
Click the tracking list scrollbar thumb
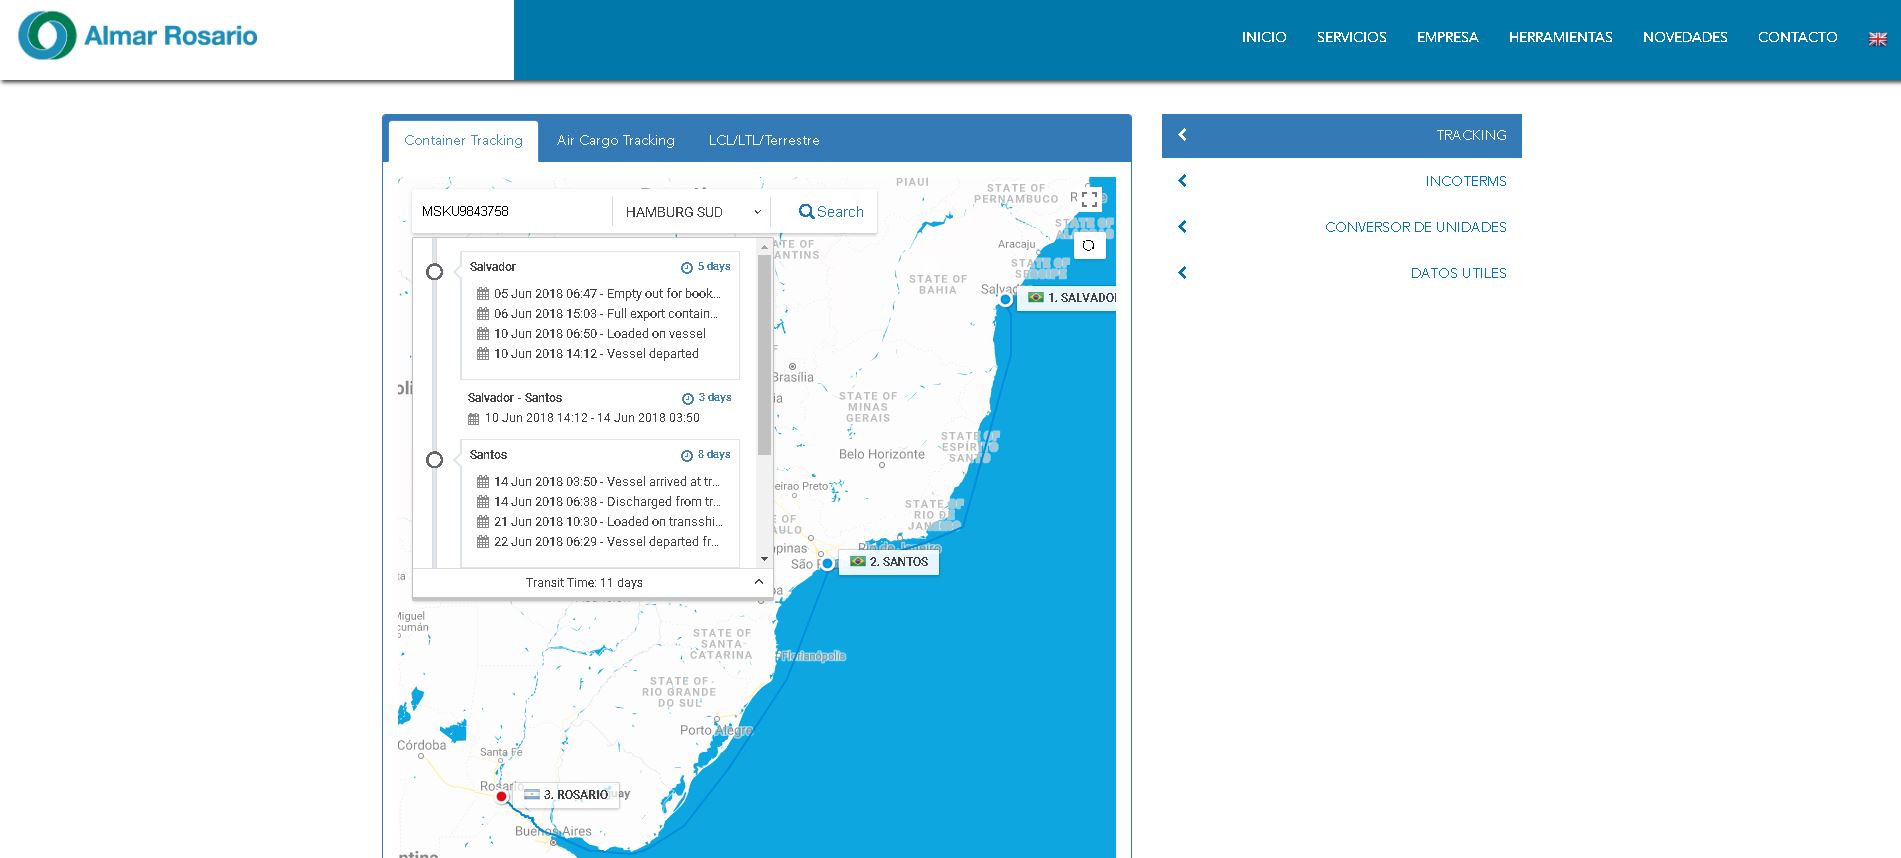pyautogui.click(x=764, y=355)
